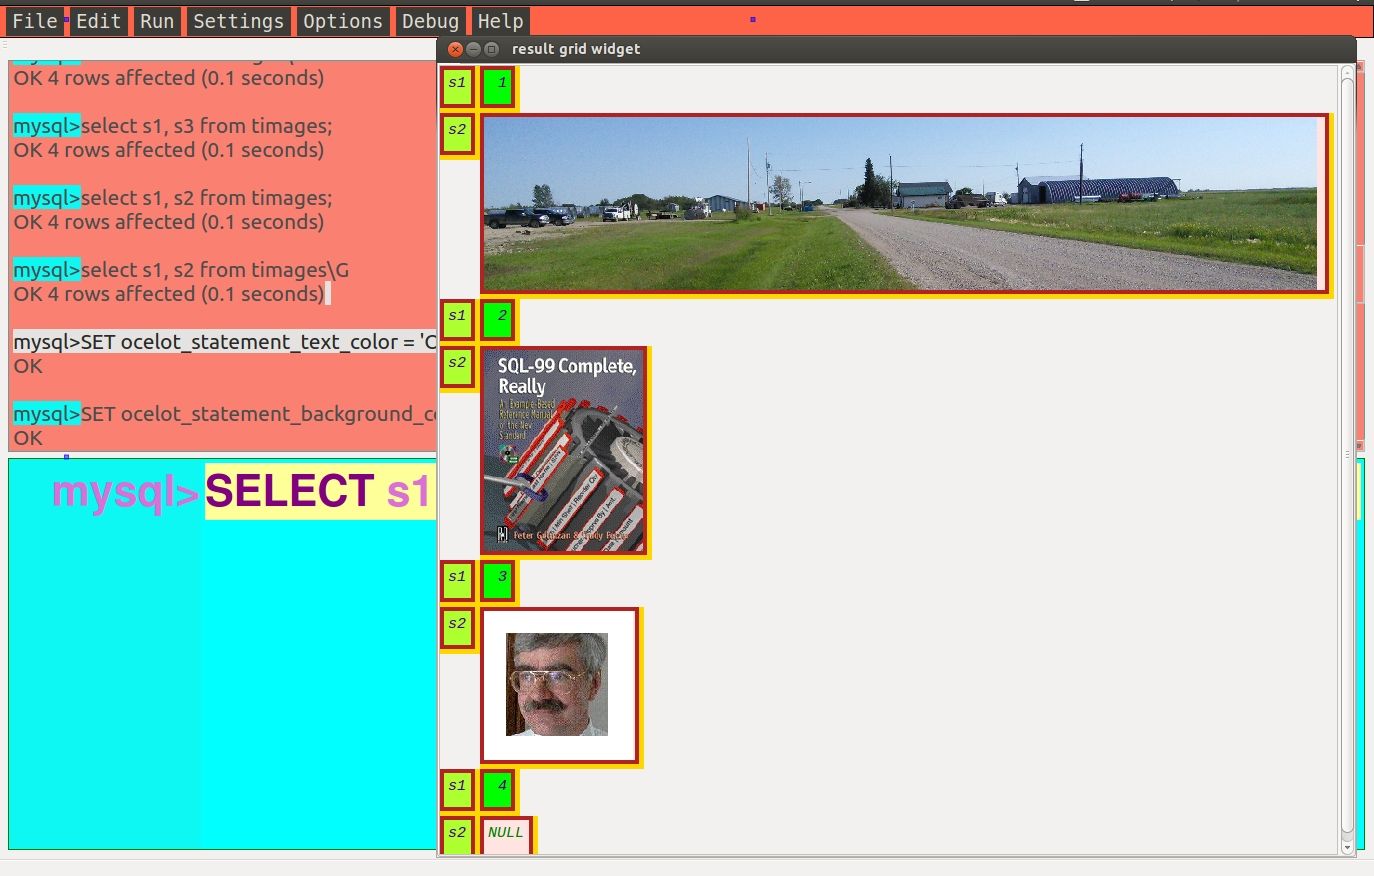Open the Debug menu
This screenshot has height=876, width=1374.
pyautogui.click(x=430, y=20)
